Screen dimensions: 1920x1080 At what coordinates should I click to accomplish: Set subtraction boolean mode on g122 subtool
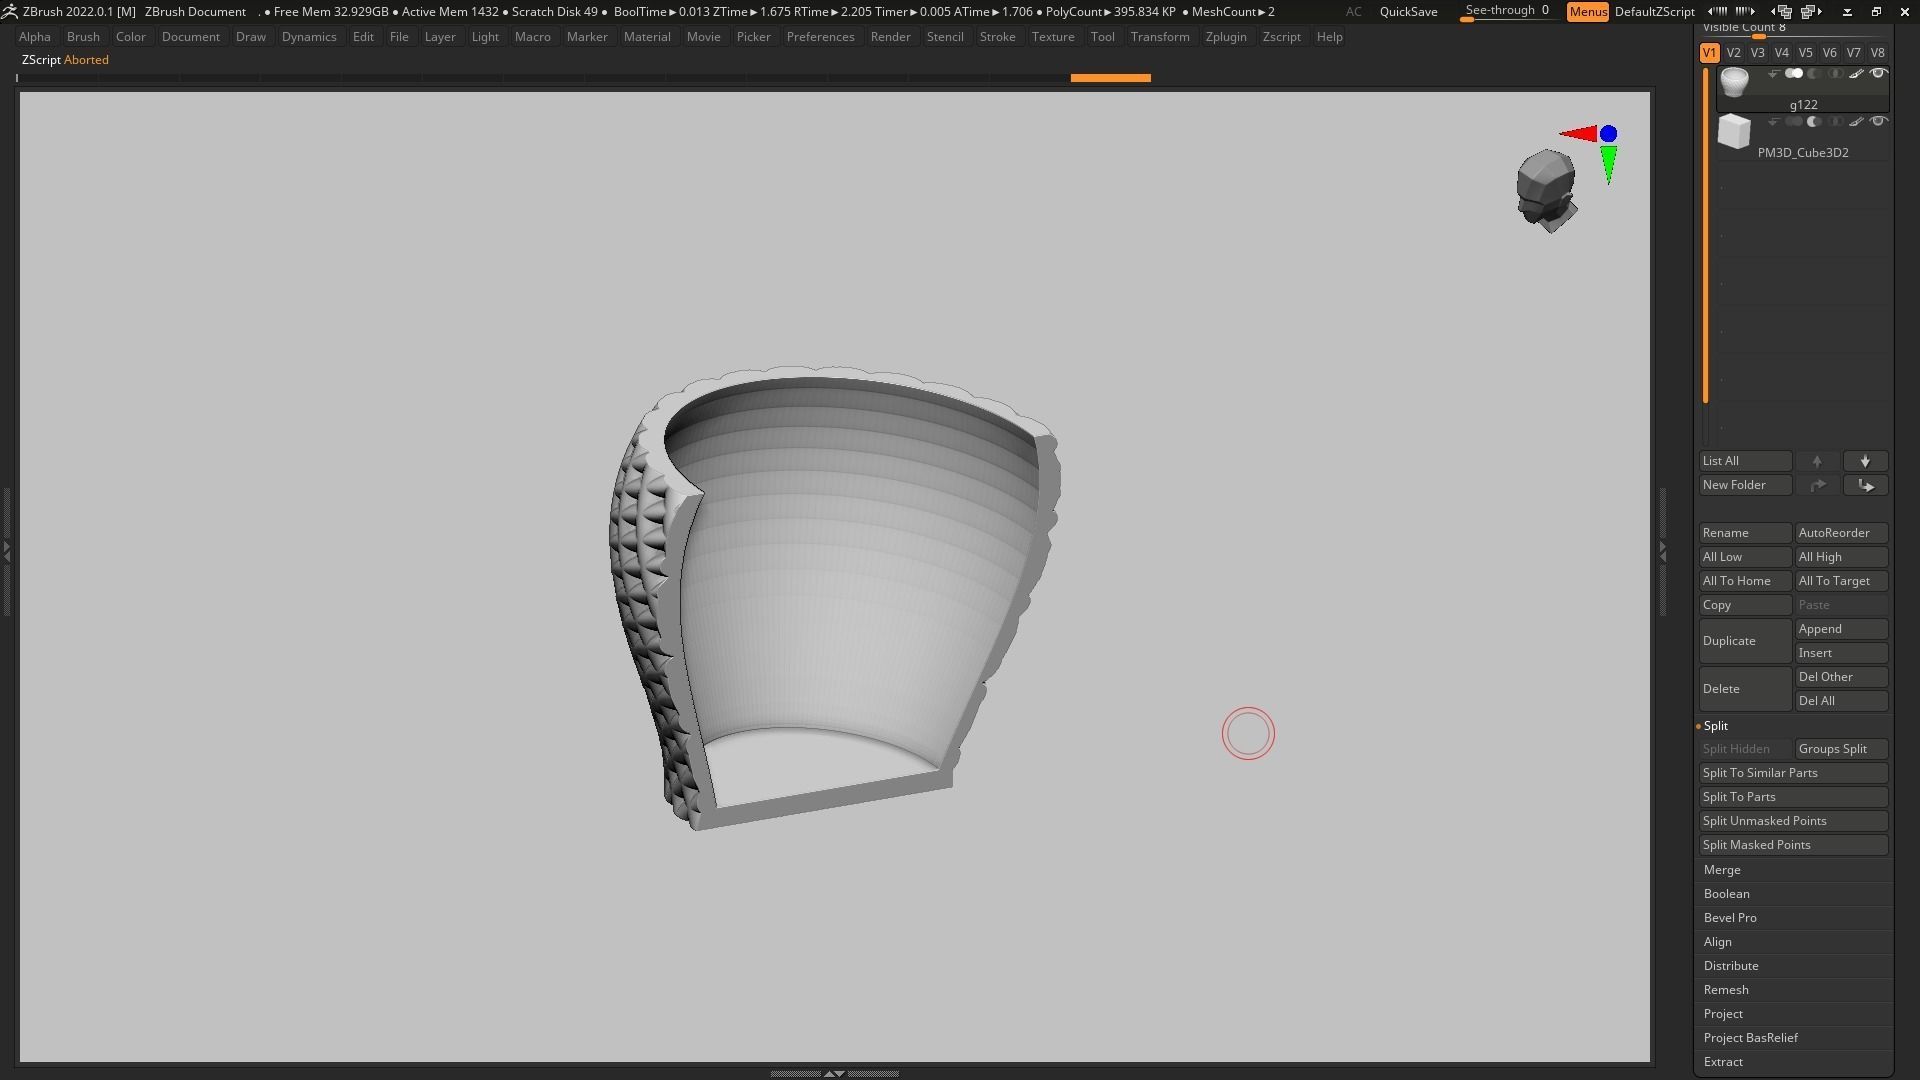tap(1814, 74)
